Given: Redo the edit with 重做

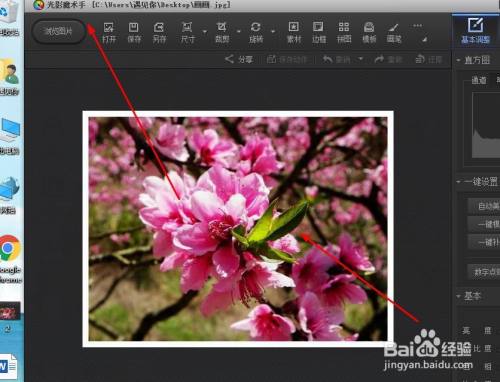Looking at the screenshot, I should [388, 60].
